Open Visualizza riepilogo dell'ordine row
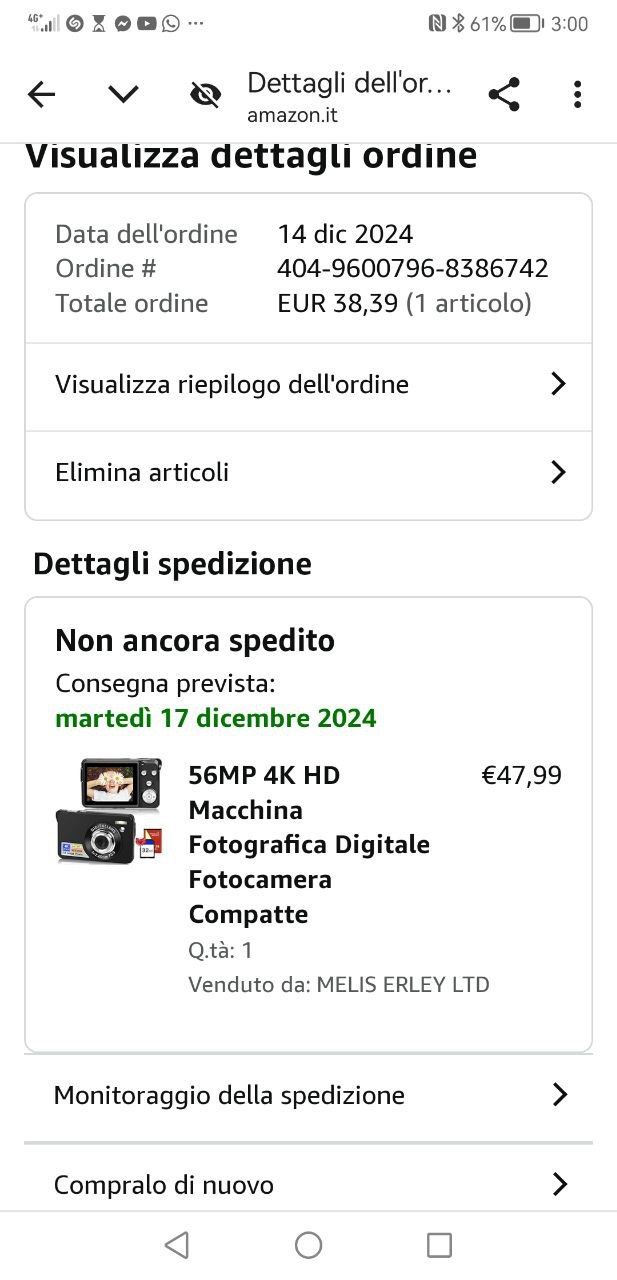The image size is (617, 1280). tap(308, 385)
